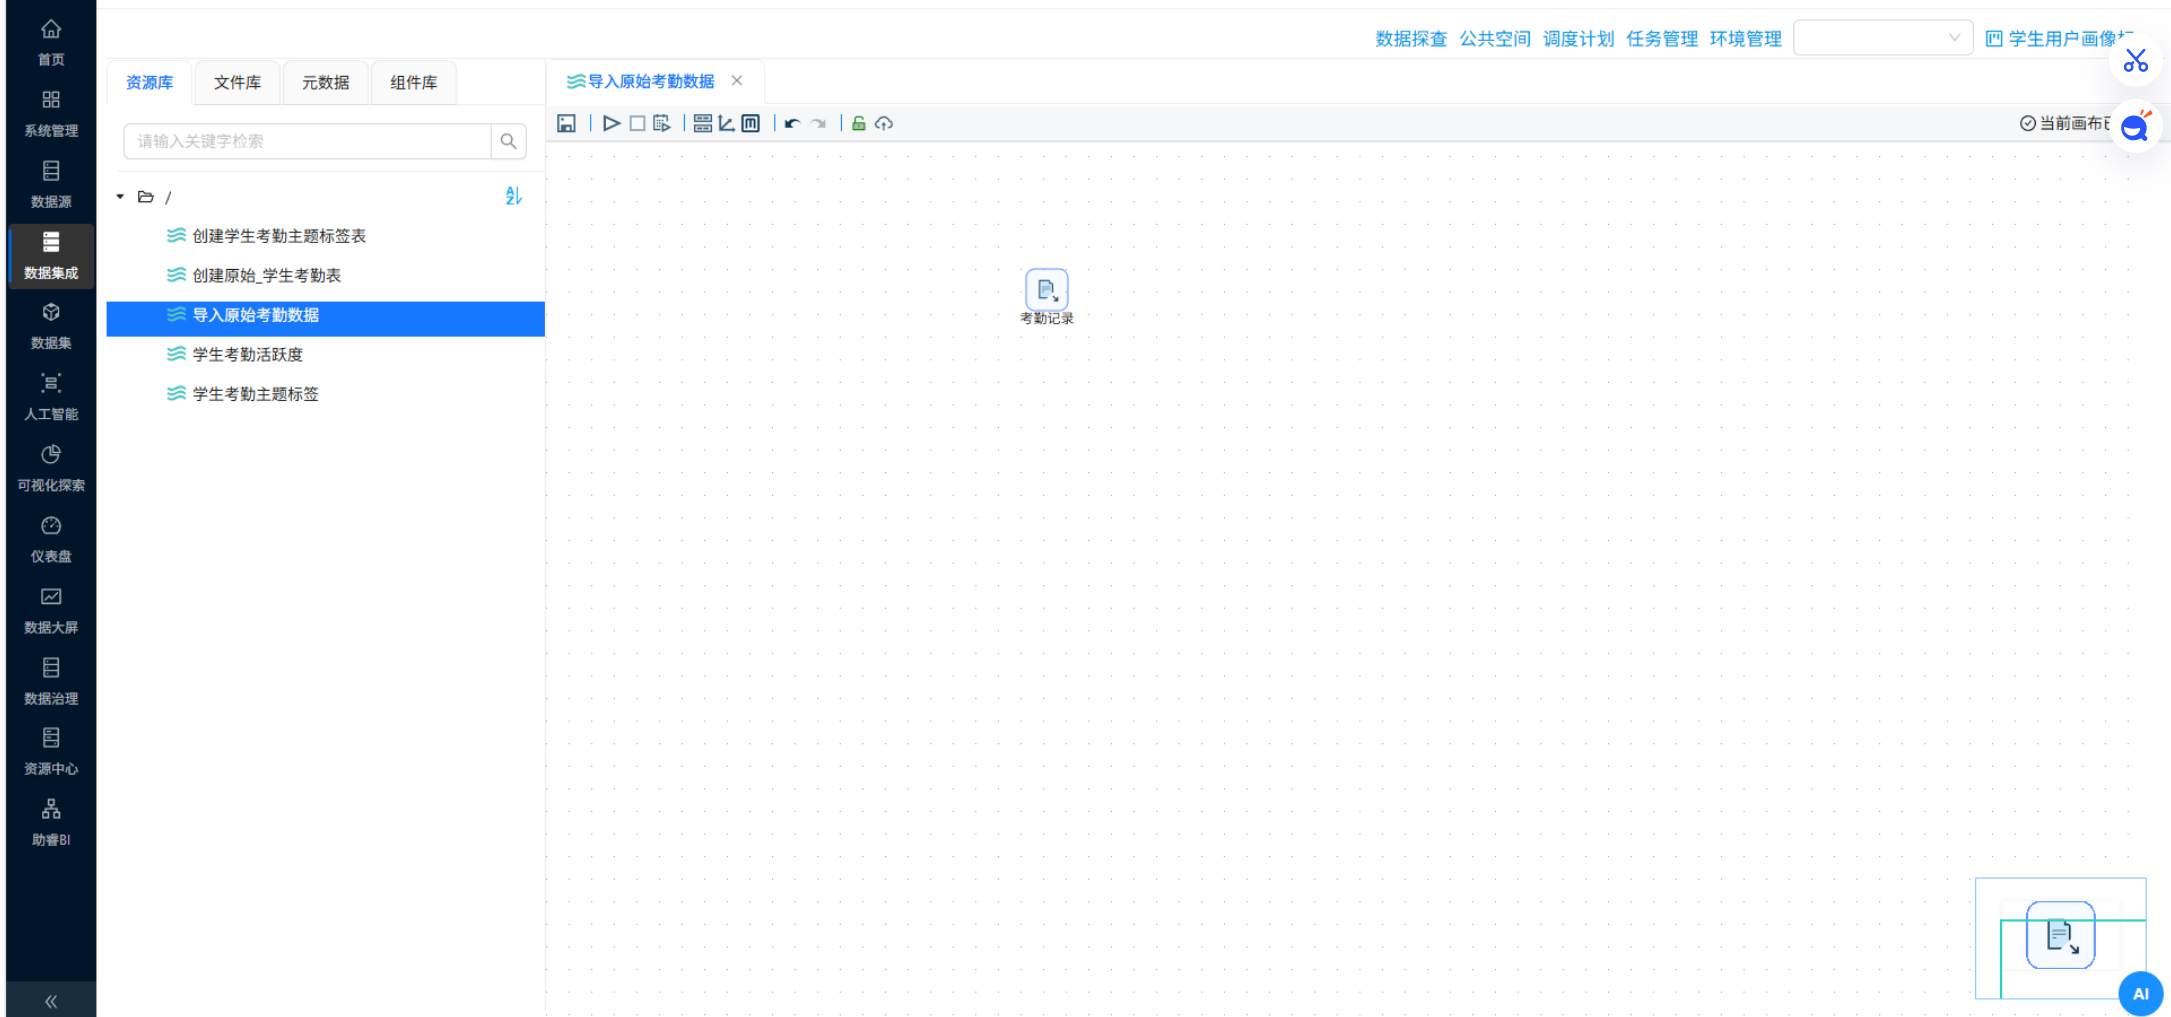Undo the last canvas action

point(792,123)
